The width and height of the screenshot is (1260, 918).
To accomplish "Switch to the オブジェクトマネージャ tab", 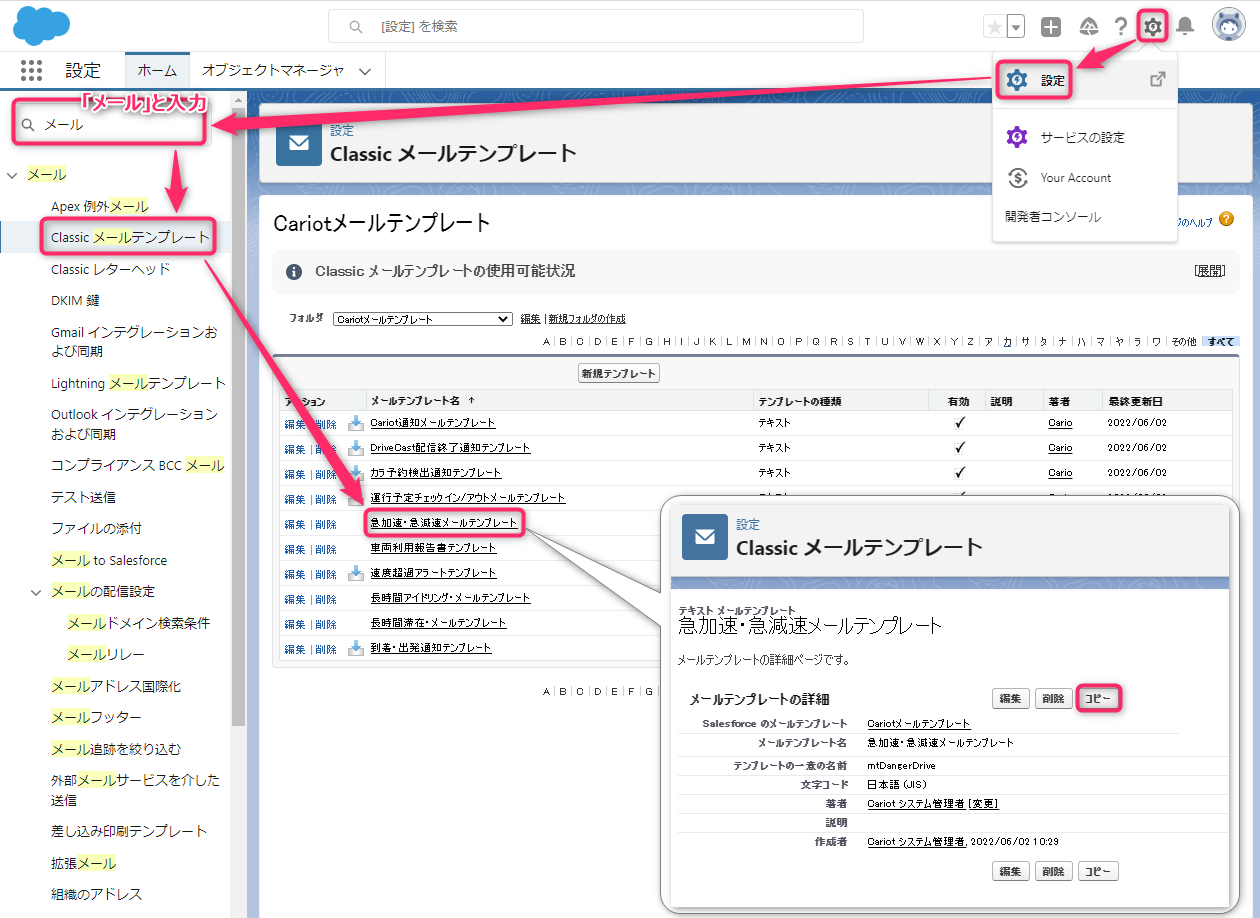I will [273, 70].
